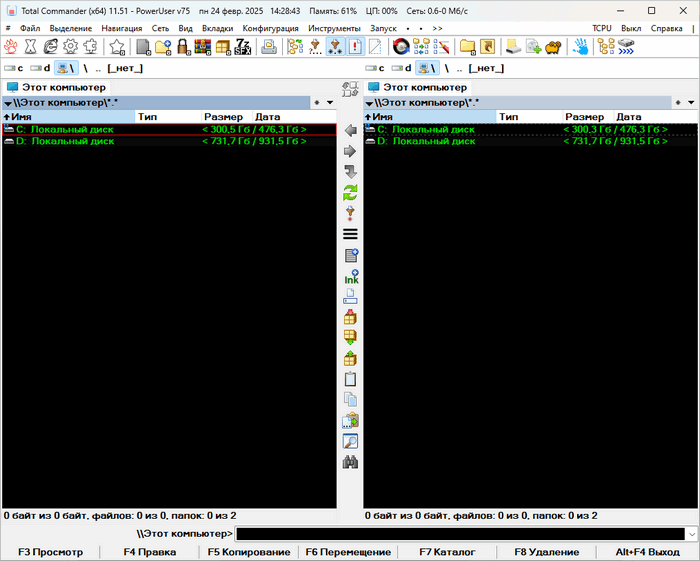This screenshot has width=700, height=561.
Task: Click the folder tree icon left of drive arrows
Action: [606, 46]
